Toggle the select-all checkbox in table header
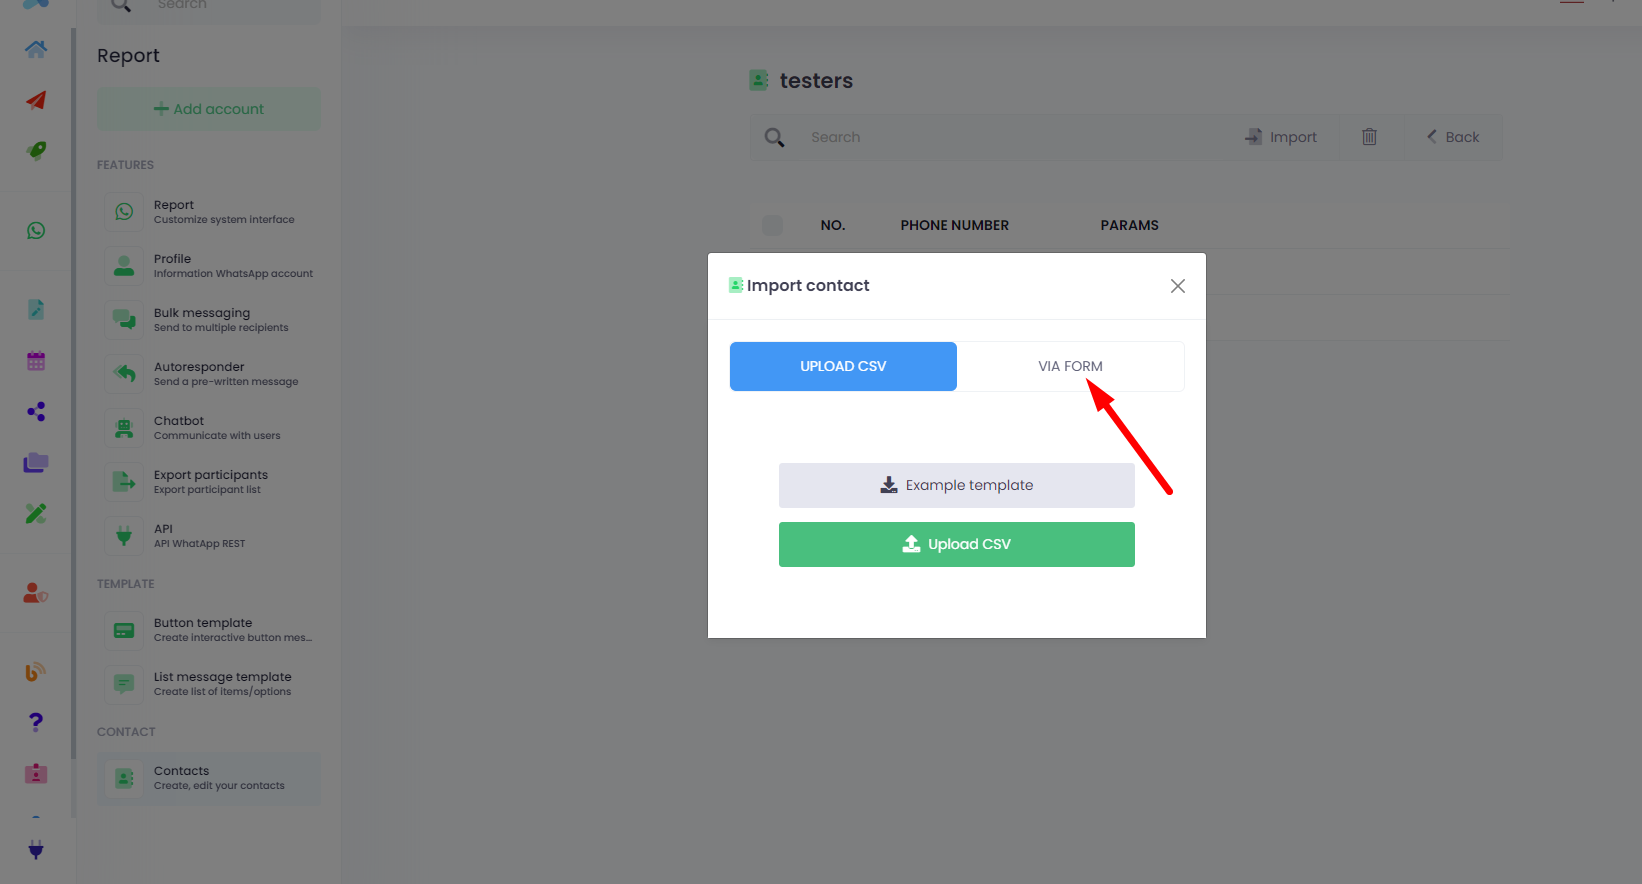This screenshot has height=884, width=1642. 772,225
